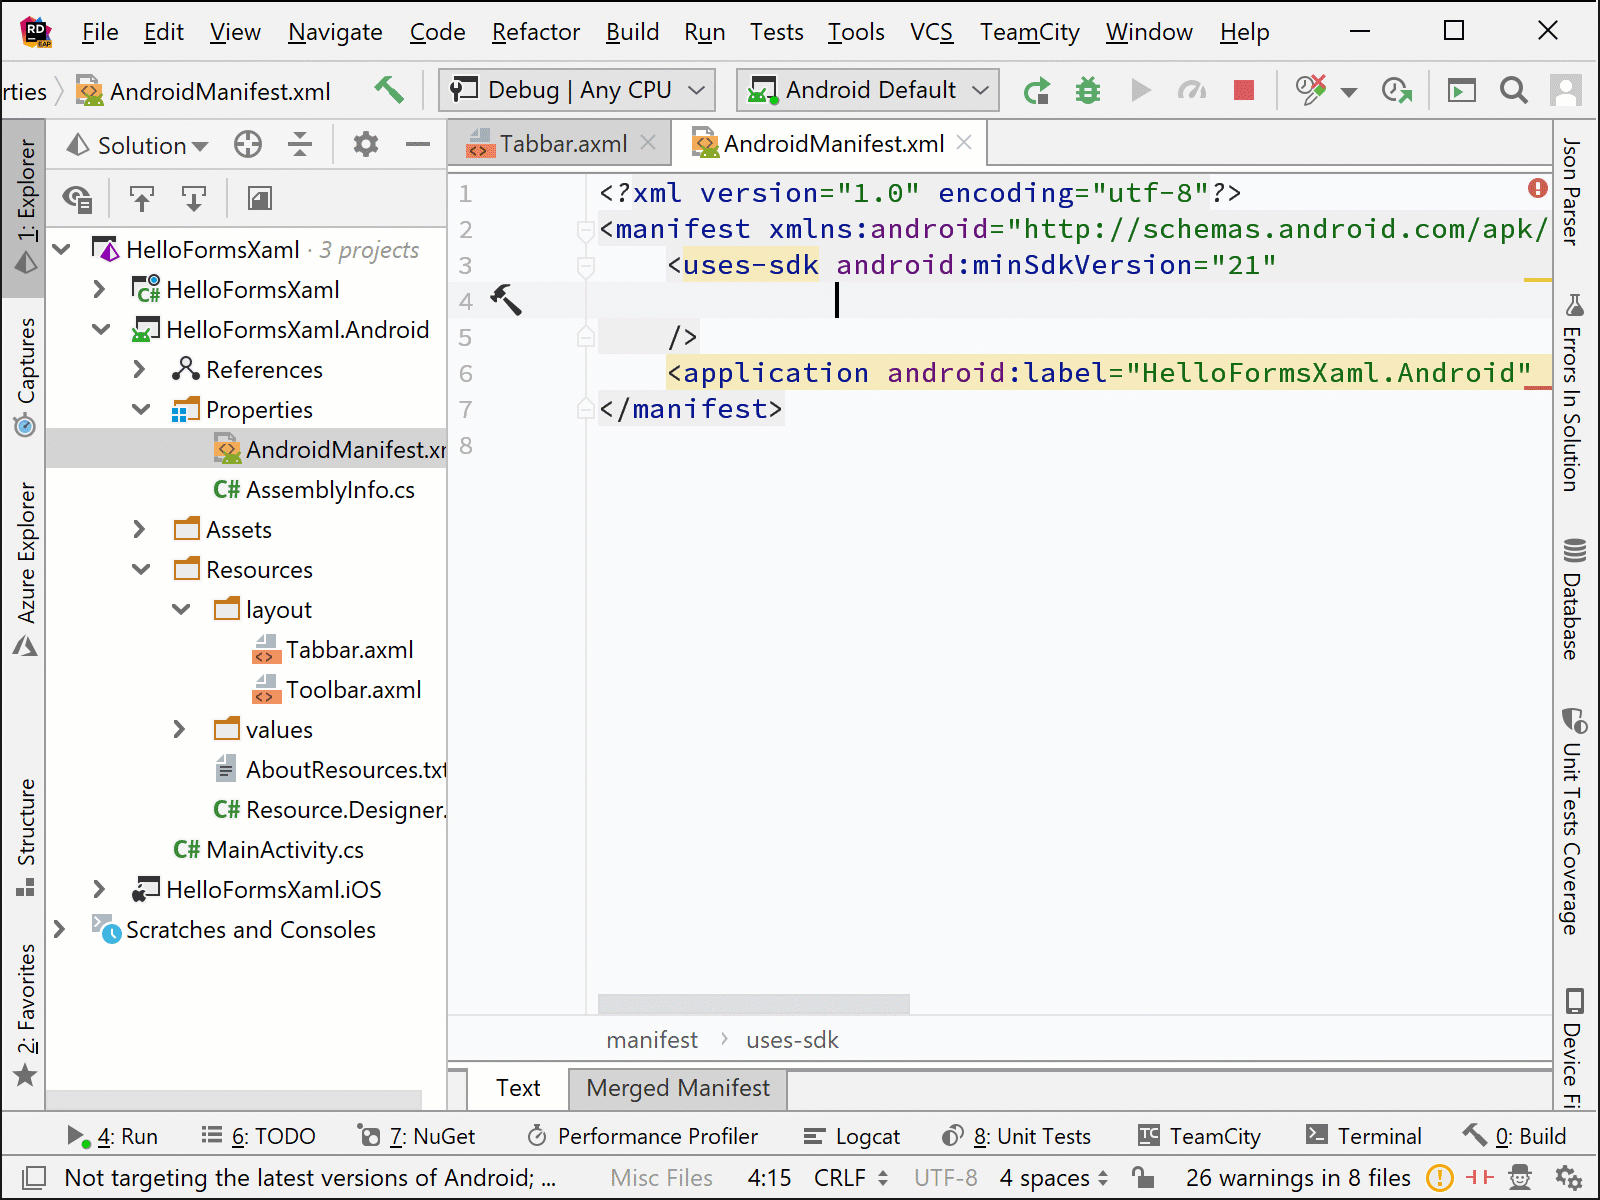Click the red merge indicator in status bar

(1480, 1178)
